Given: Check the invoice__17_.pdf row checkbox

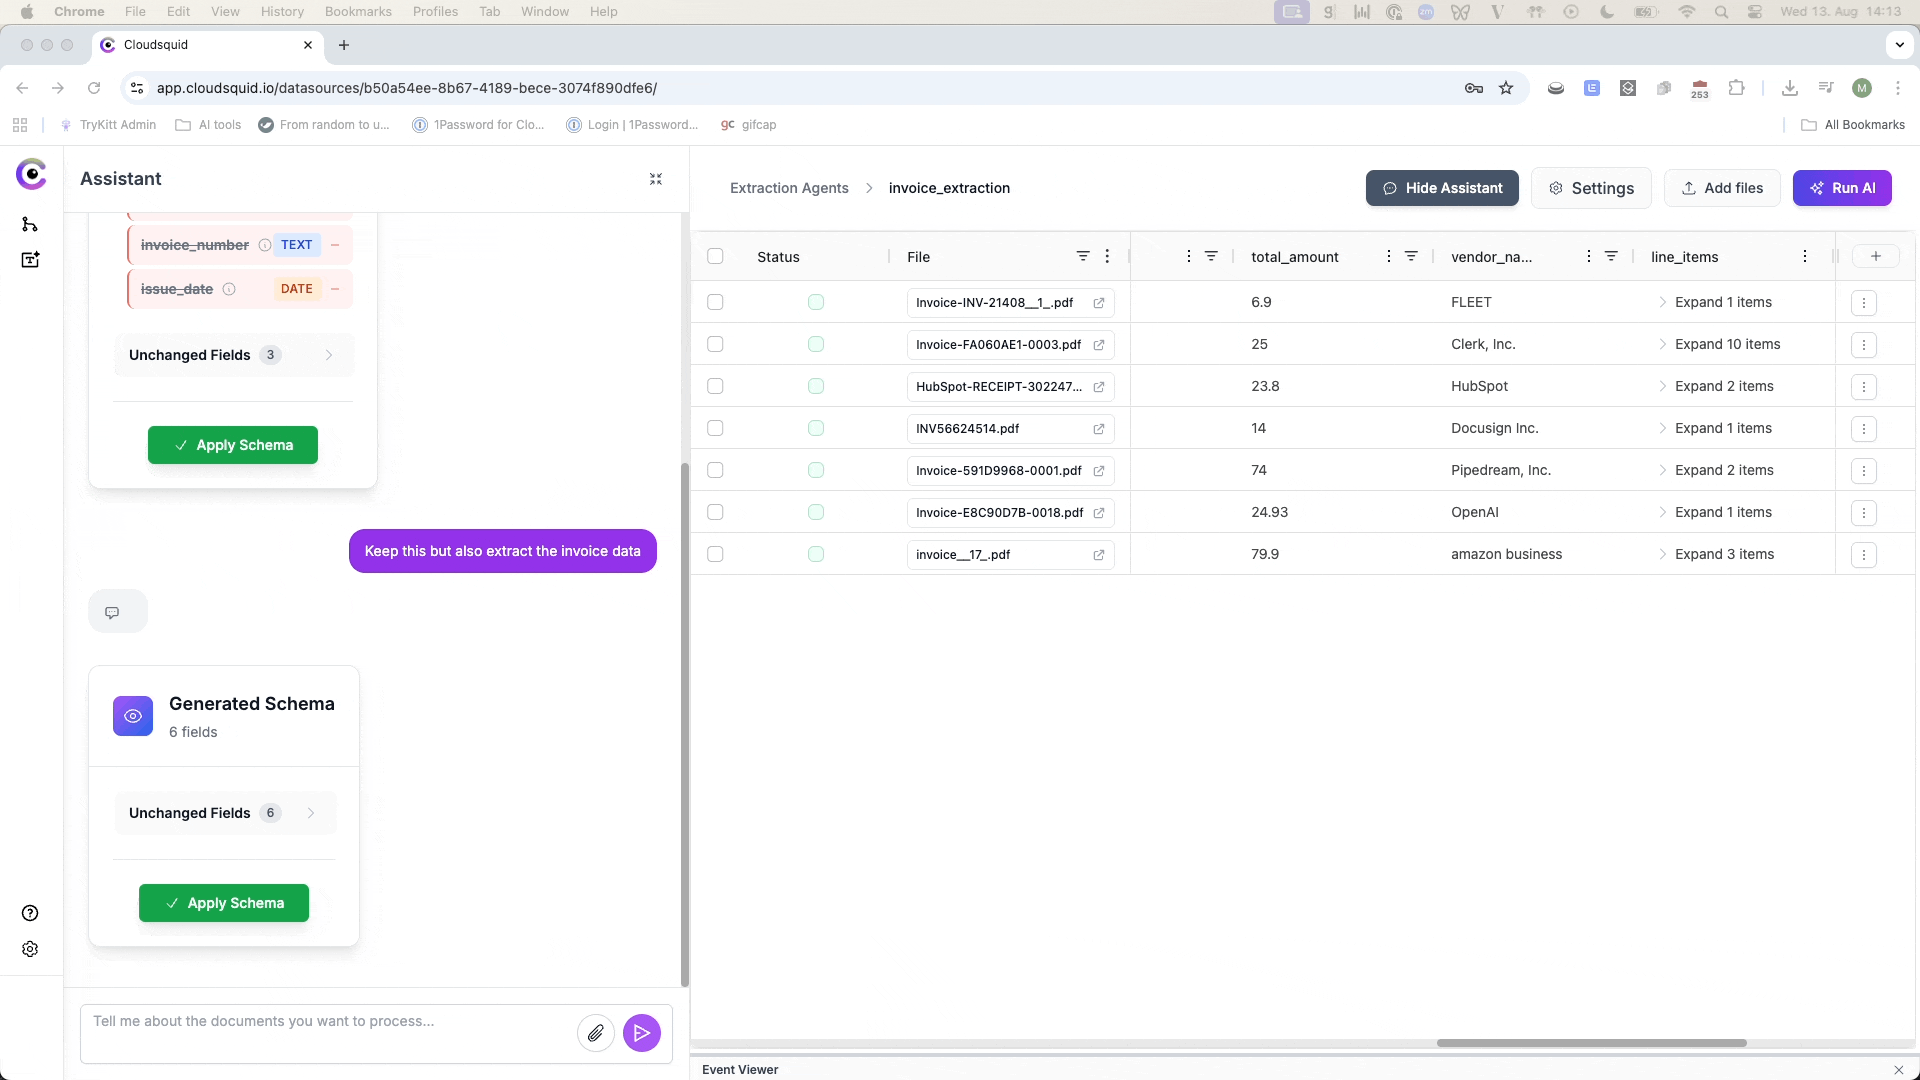Looking at the screenshot, I should pyautogui.click(x=715, y=554).
